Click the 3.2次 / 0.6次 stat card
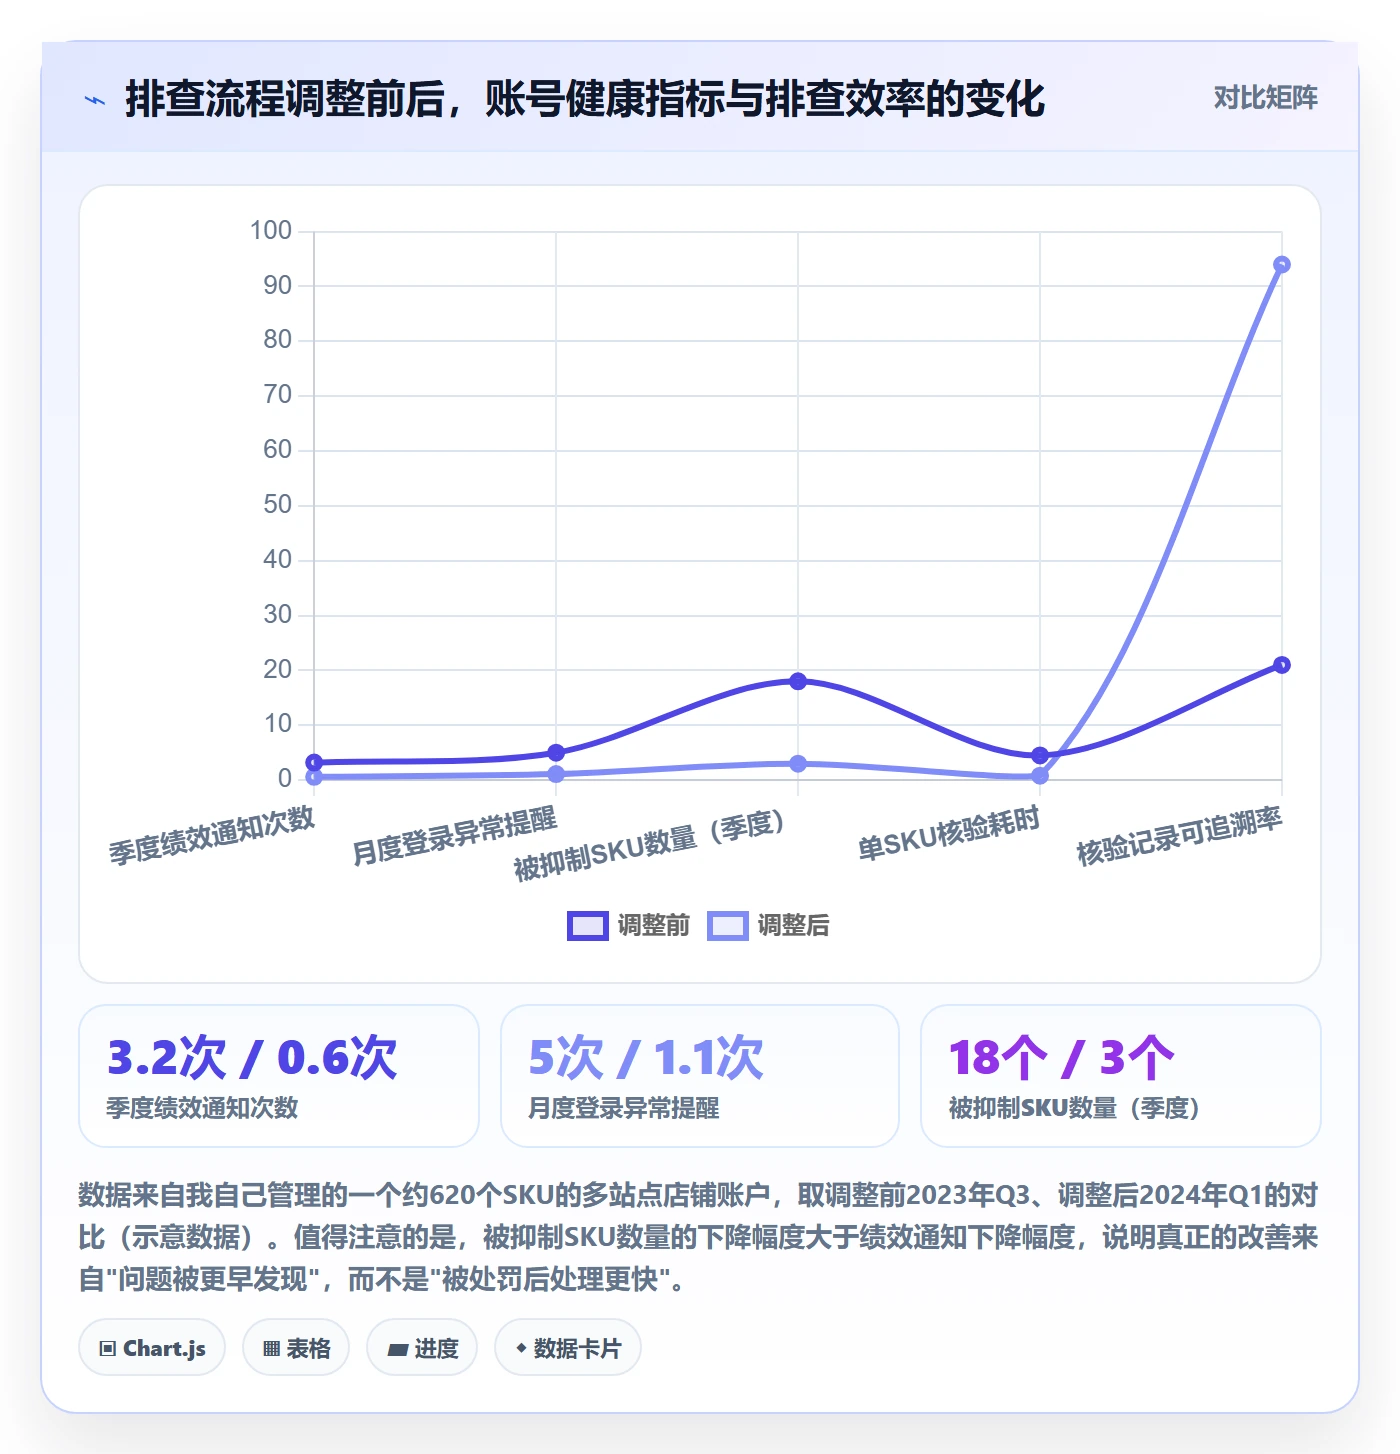The image size is (1400, 1454). pyautogui.click(x=279, y=1076)
